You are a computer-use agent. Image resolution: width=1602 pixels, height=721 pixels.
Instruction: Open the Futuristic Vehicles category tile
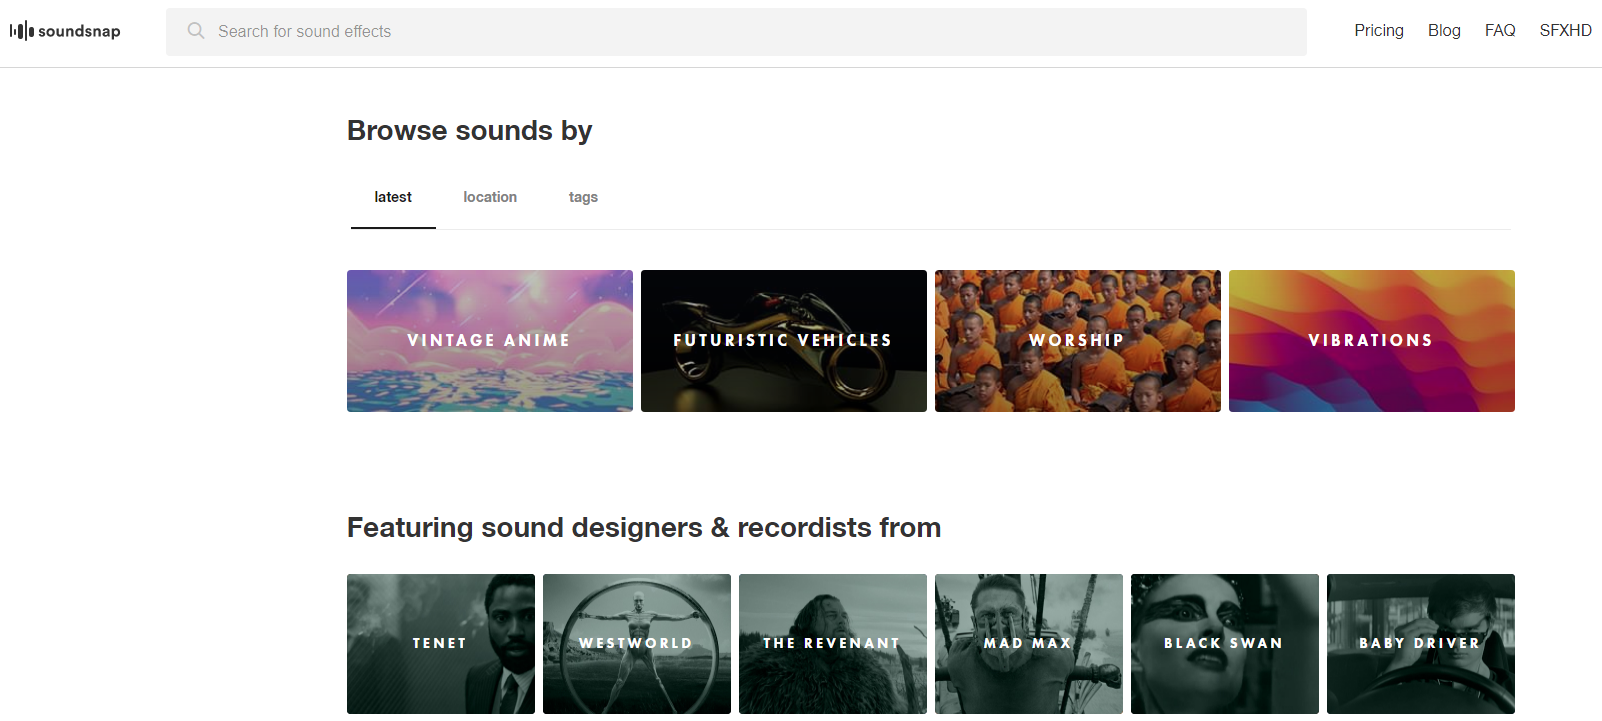pos(783,340)
